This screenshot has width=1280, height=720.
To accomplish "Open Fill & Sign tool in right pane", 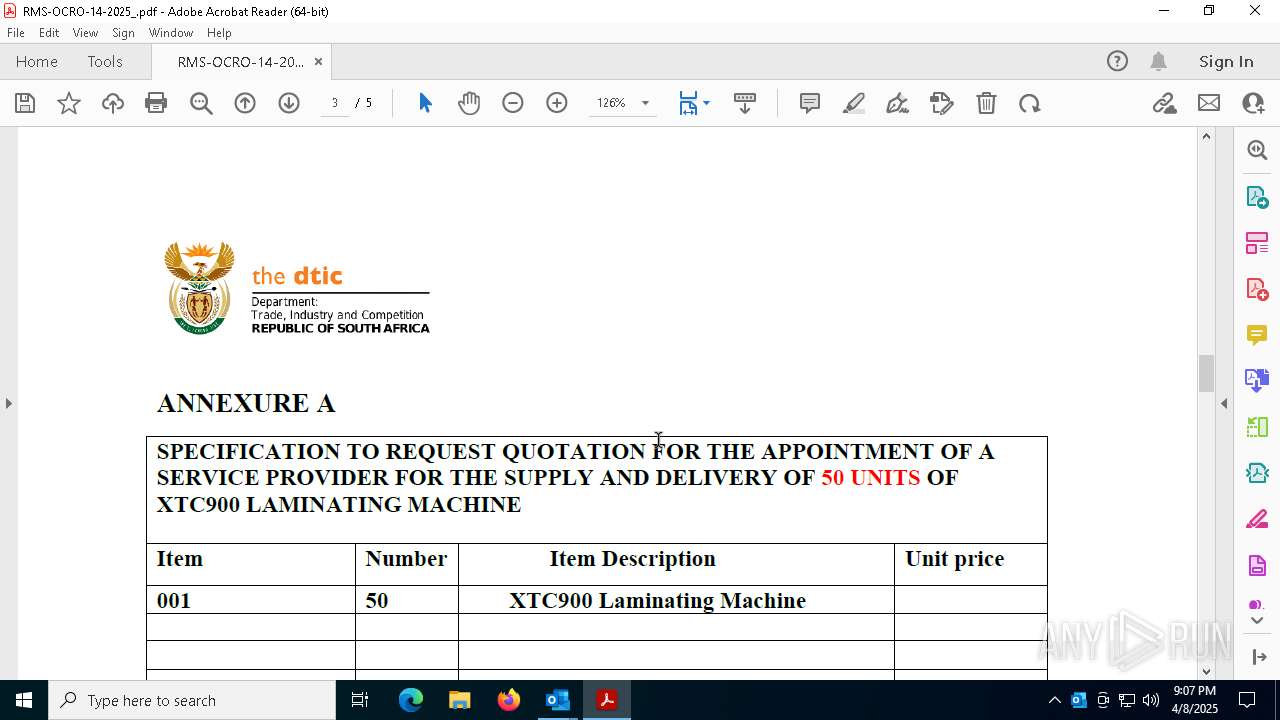I will 1257,520.
